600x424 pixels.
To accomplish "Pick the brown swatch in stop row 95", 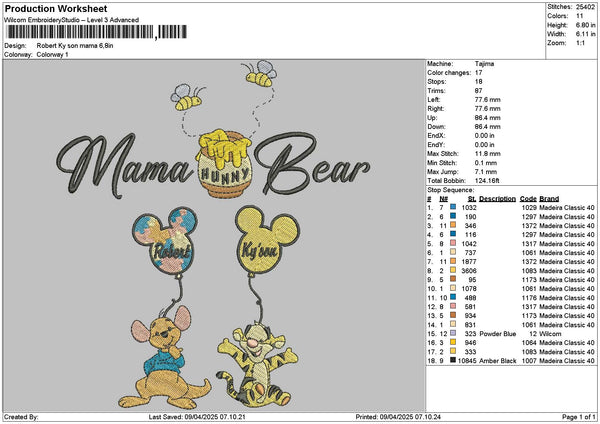I will pyautogui.click(x=453, y=279).
